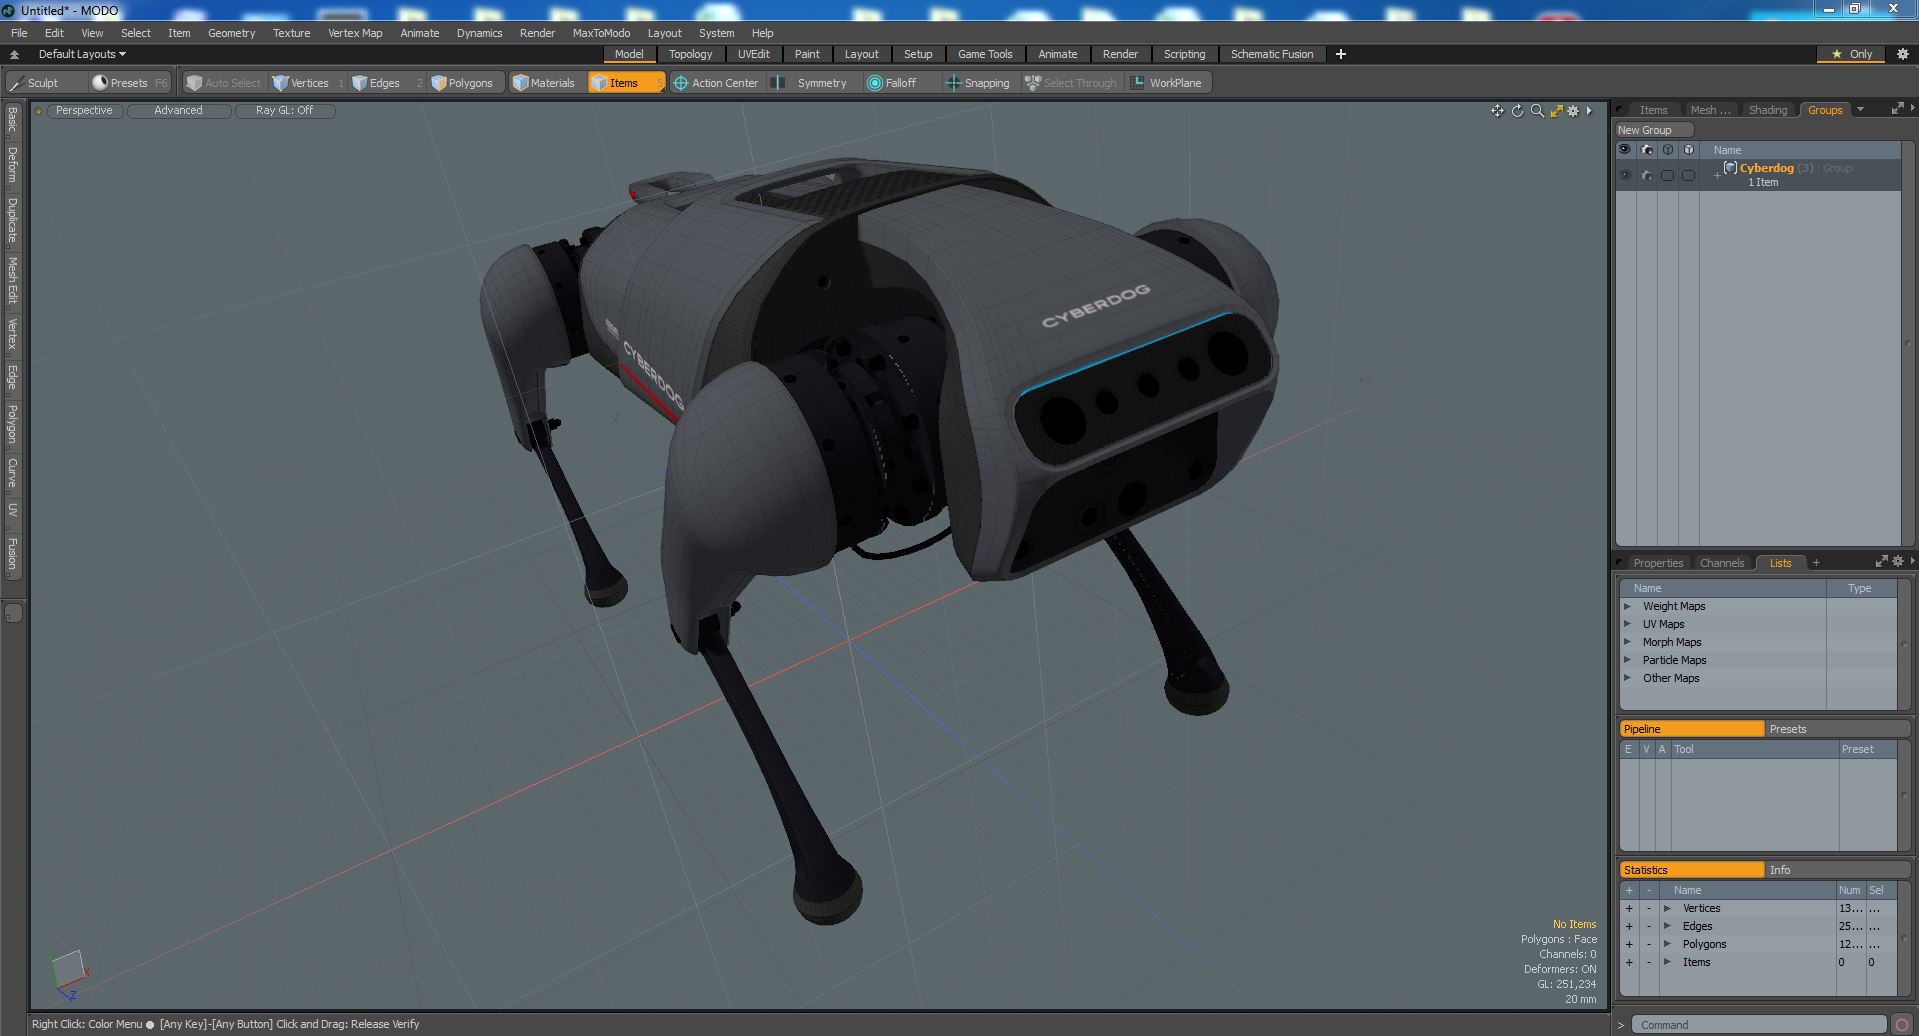Switch to the UVEdit layout tab
This screenshot has width=1919, height=1036.
753,54
